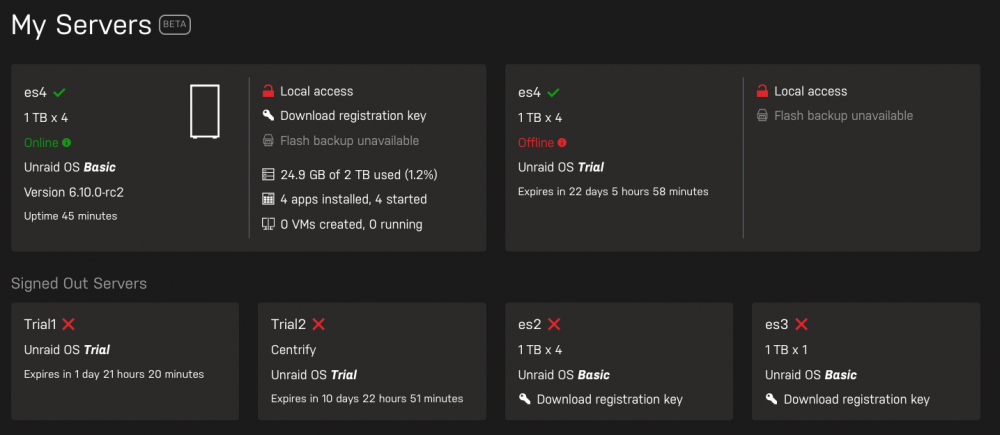This screenshot has height=435, width=1000.
Task: Click flash backup icon in offline es4 card
Action: (x=762, y=116)
